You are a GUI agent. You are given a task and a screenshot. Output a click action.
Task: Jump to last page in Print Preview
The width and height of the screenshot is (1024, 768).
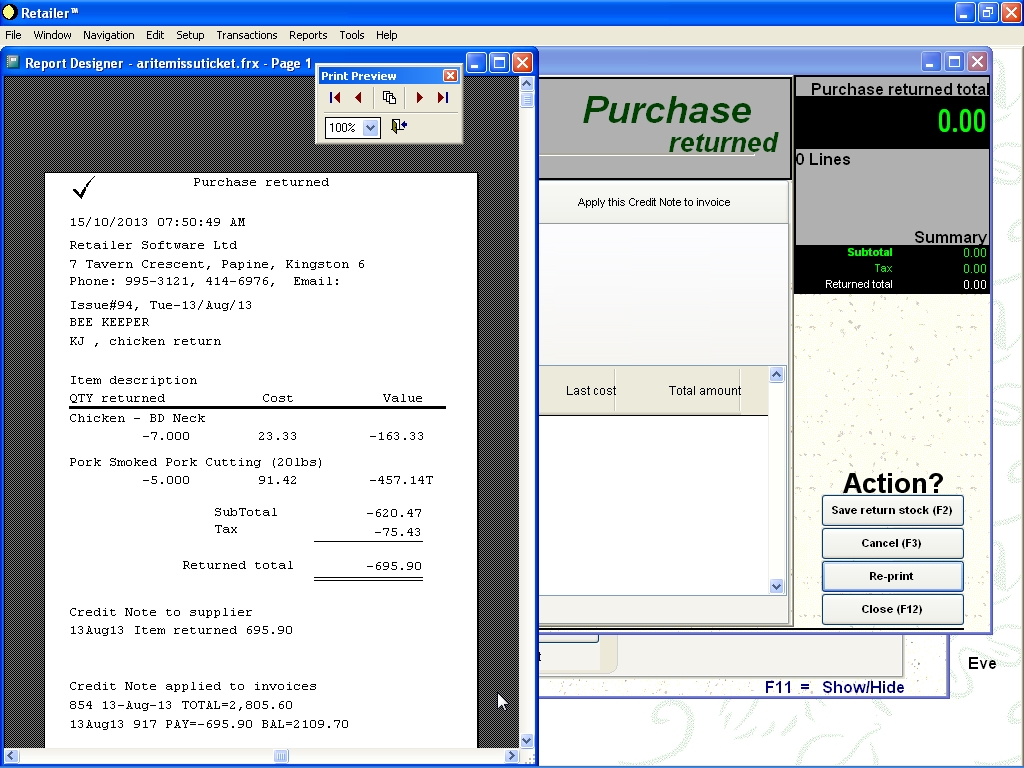(x=442, y=98)
